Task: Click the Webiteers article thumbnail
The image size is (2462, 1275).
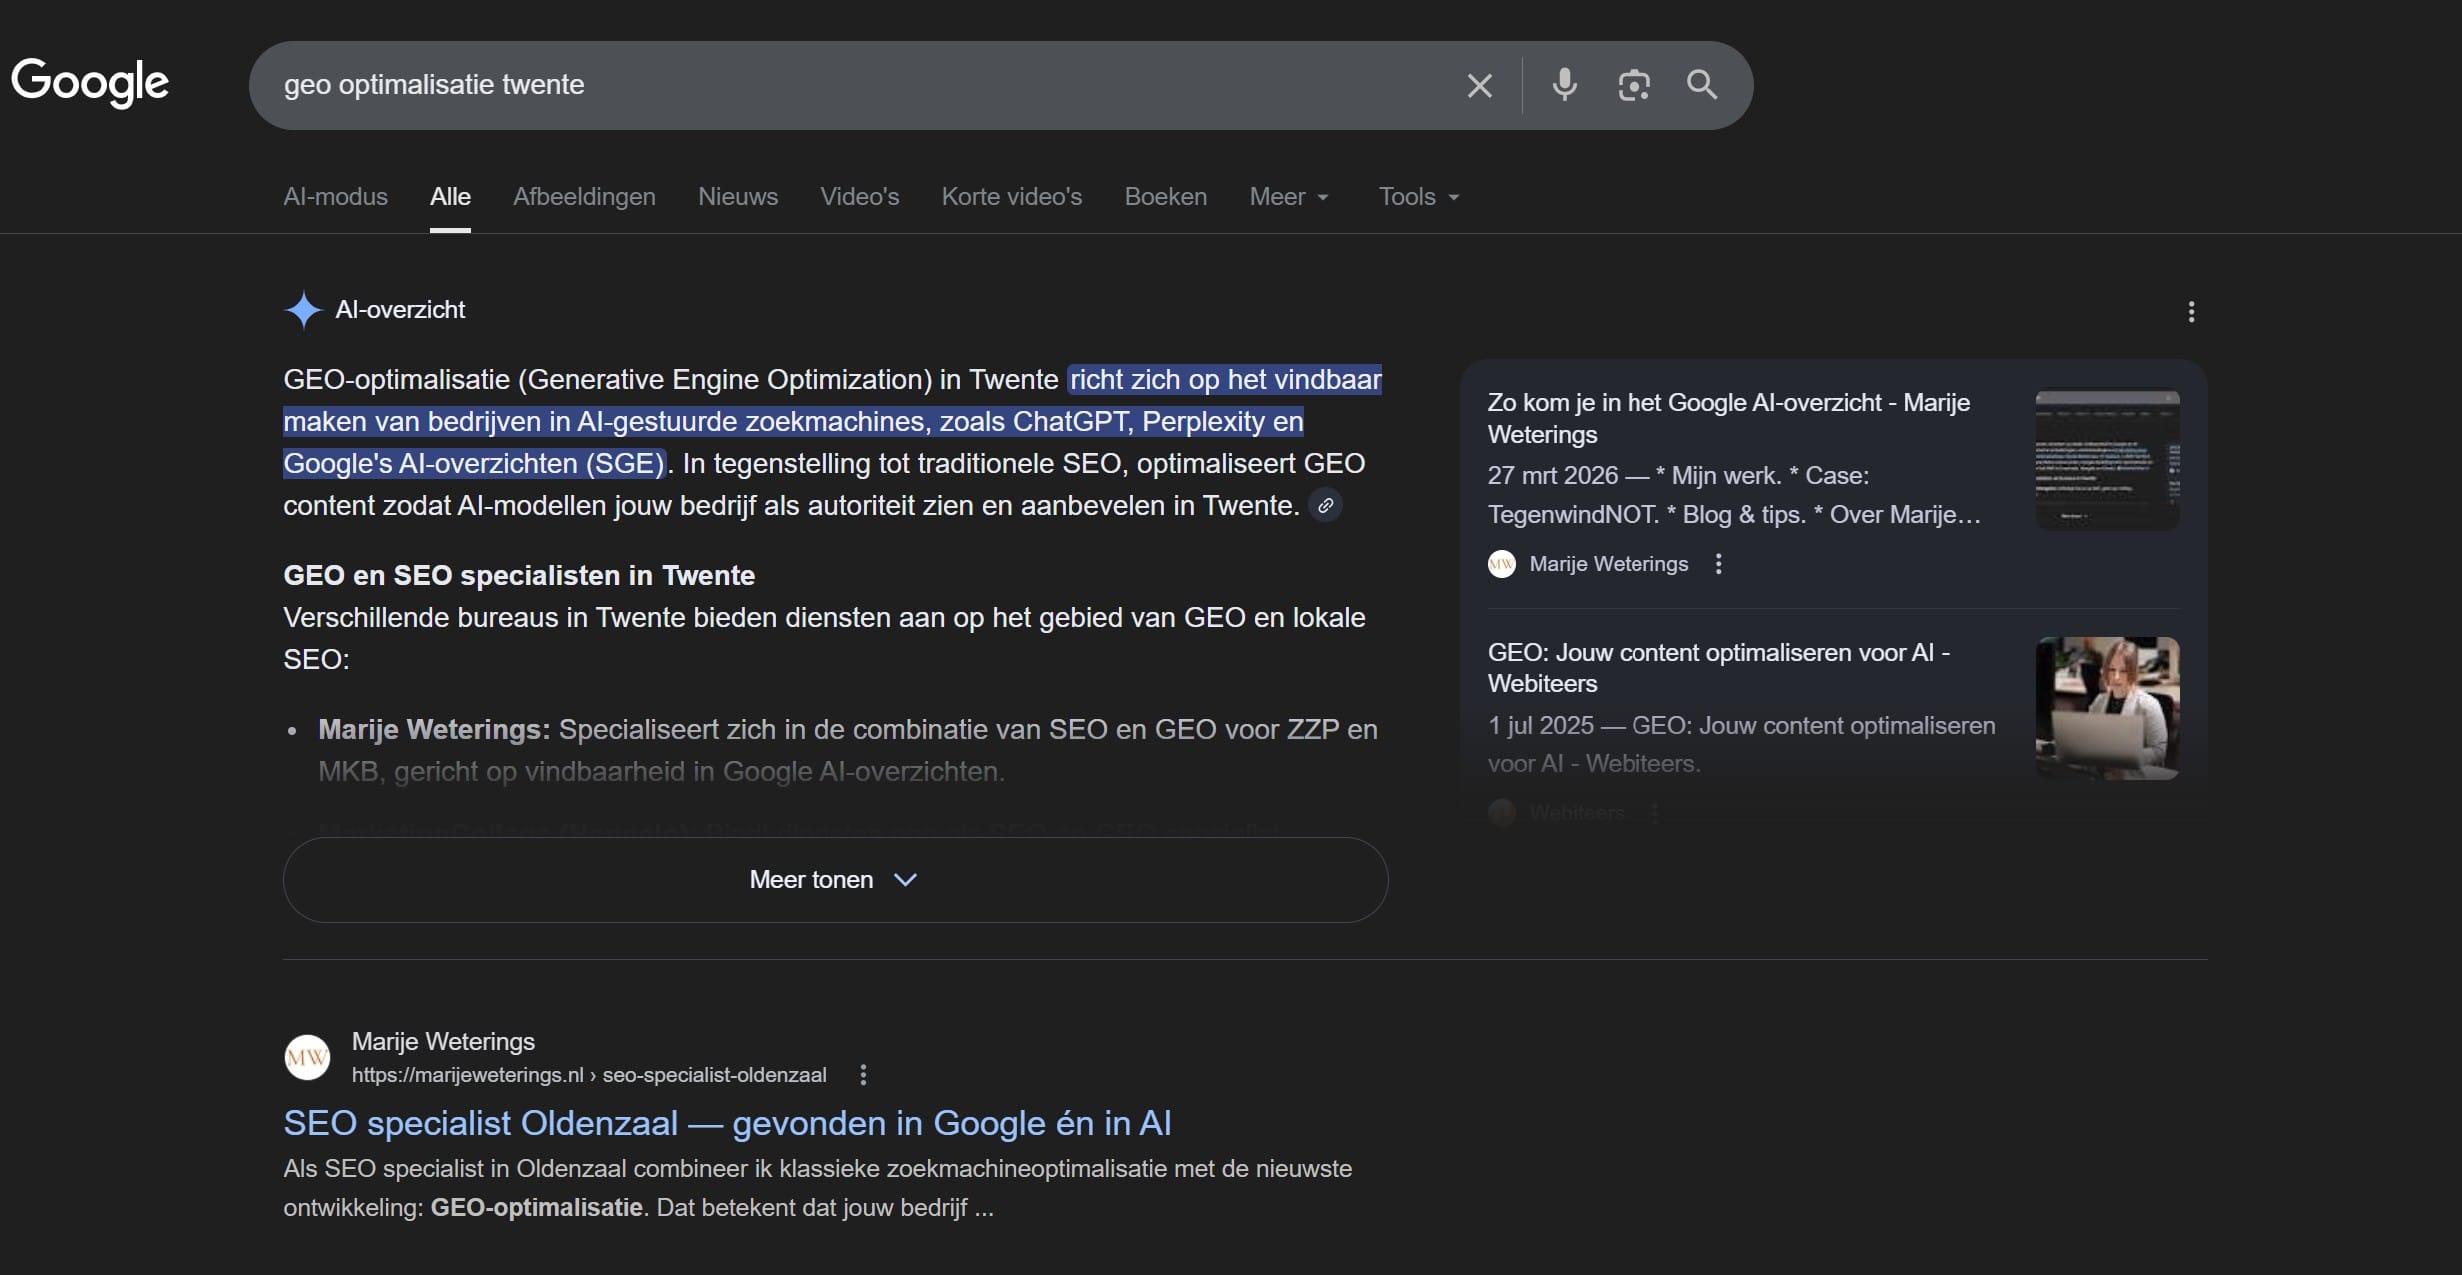Action: 2107,708
